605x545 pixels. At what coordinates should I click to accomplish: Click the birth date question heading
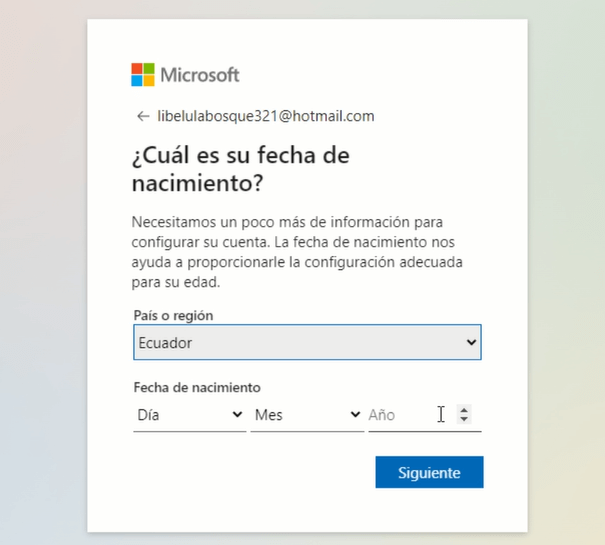coord(240,170)
